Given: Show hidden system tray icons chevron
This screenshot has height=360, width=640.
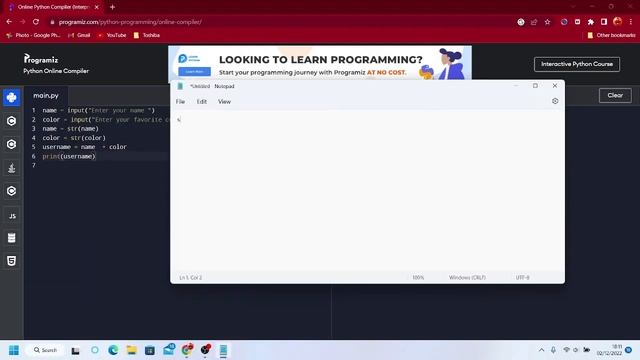Looking at the screenshot, I should [541, 350].
